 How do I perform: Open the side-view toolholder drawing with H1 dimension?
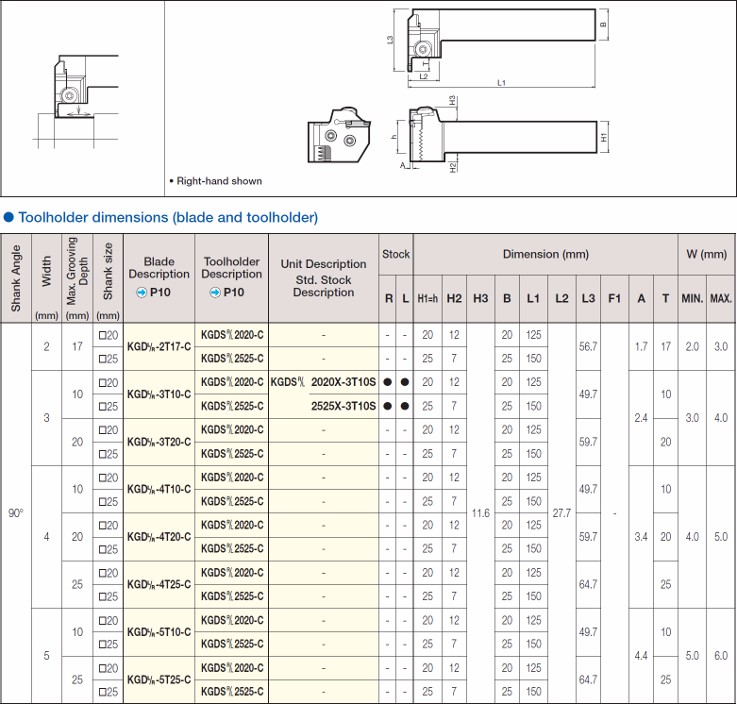(503, 135)
